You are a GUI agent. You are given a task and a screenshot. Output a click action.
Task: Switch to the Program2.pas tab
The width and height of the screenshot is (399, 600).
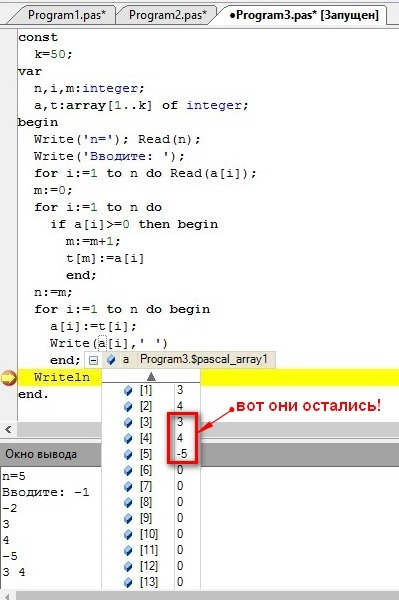pyautogui.click(x=168, y=15)
